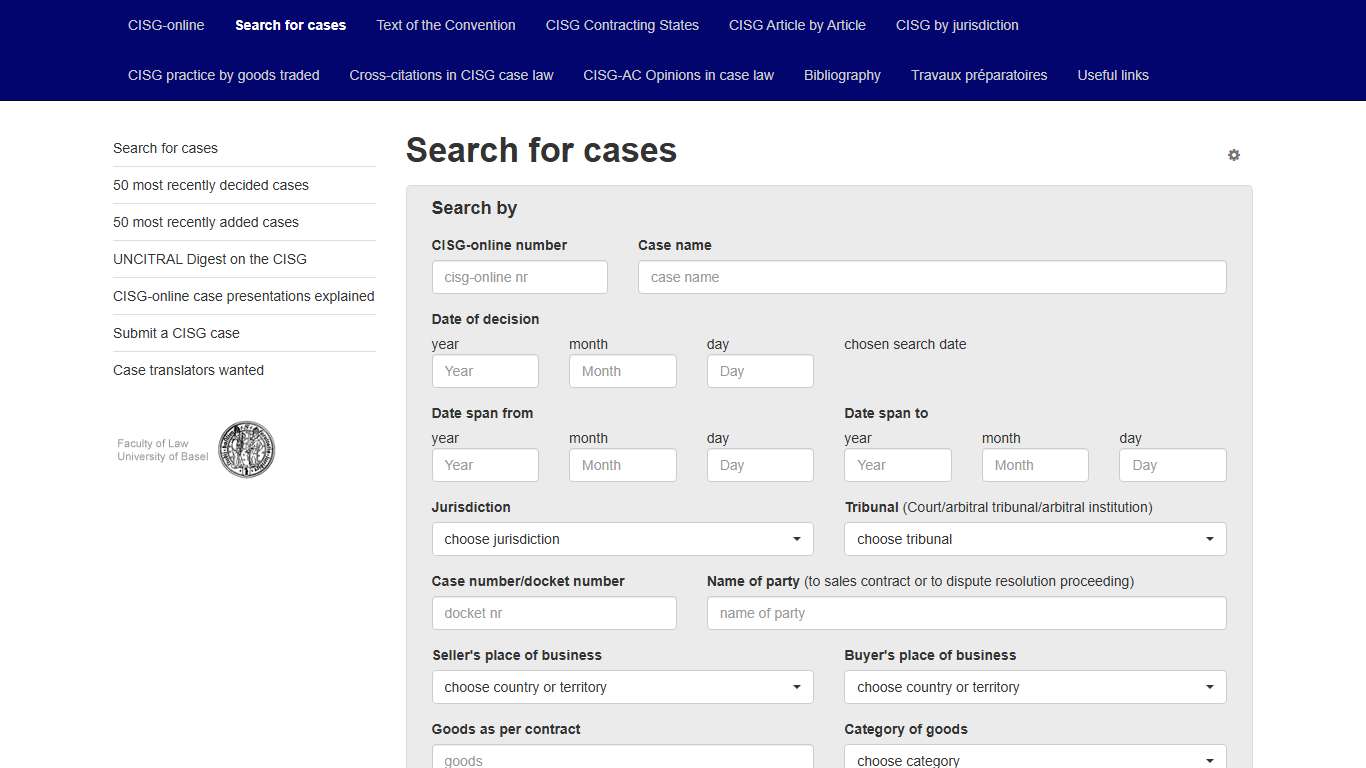Open the choose tribunal dropdown
Image resolution: width=1366 pixels, height=768 pixels.
click(x=1034, y=539)
